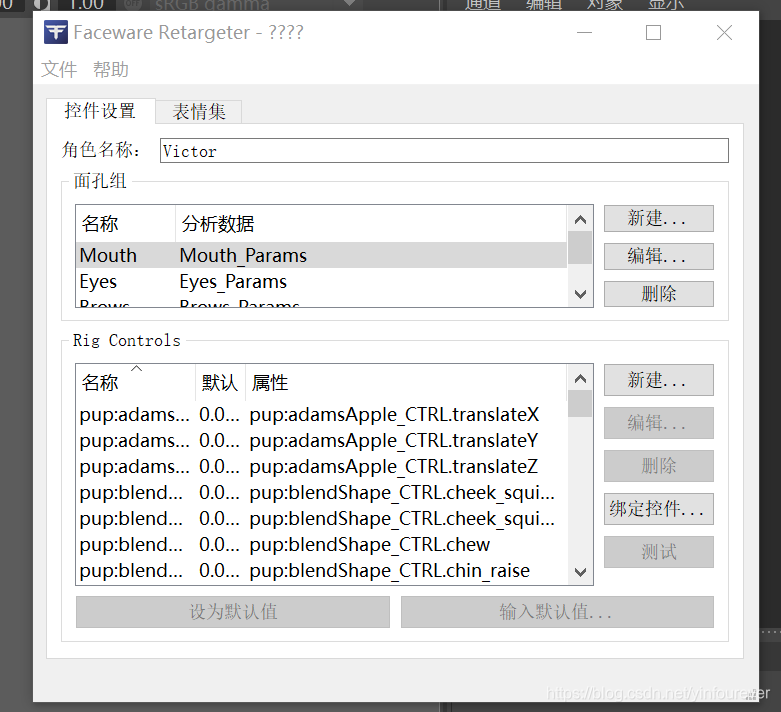
Task: Open the 文件 menu
Action: pyautogui.click(x=59, y=69)
